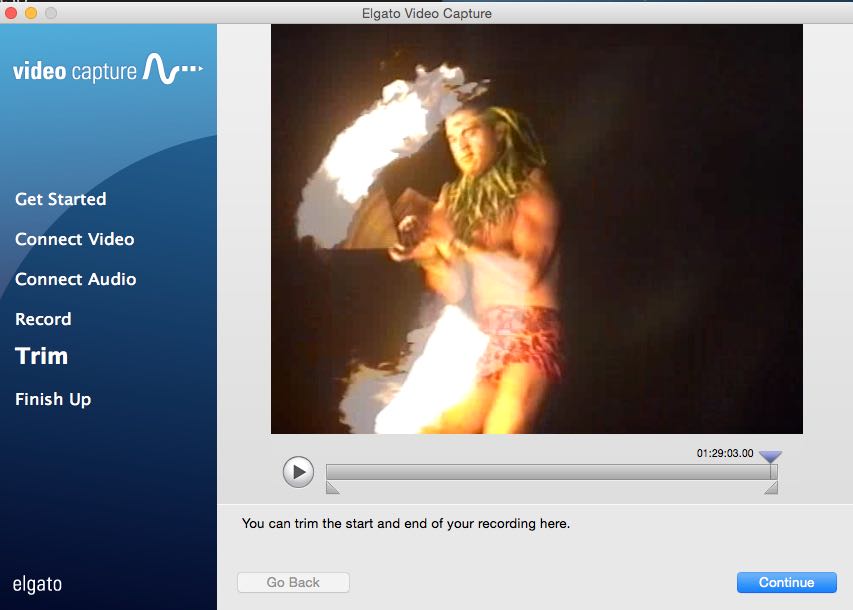The height and width of the screenshot is (610, 853).
Task: Select the trim start handle
Action: click(x=332, y=488)
